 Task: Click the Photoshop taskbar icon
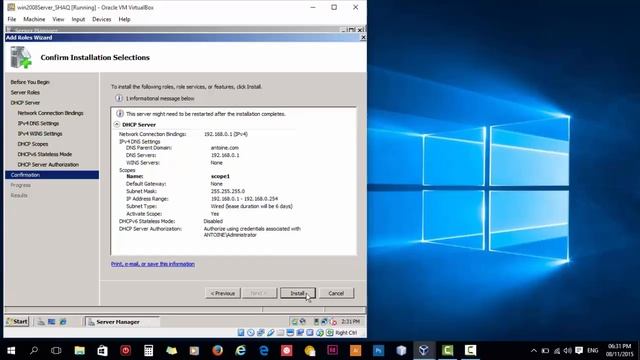378,350
